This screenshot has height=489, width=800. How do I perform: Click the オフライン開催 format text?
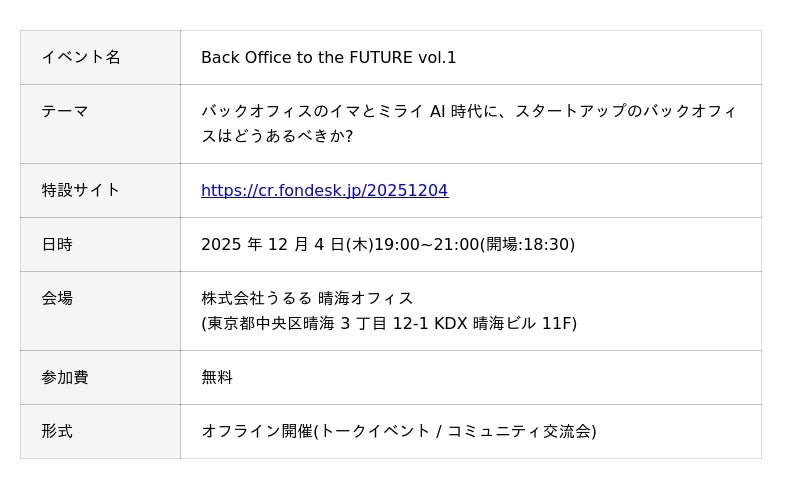coord(257,432)
